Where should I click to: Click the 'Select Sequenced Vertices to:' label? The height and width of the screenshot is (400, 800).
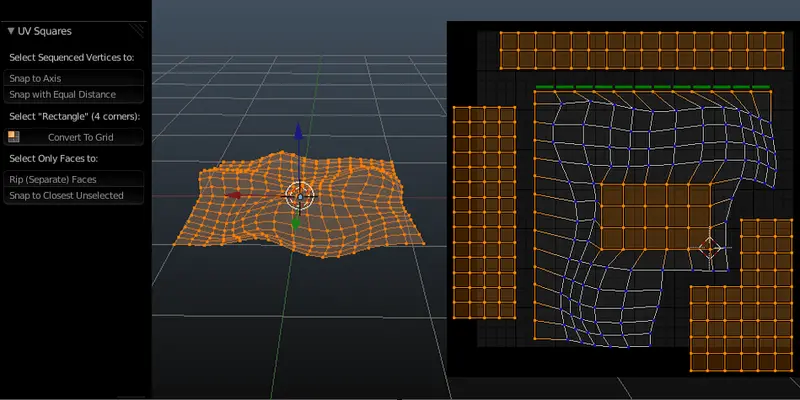pyautogui.click(x=72, y=58)
